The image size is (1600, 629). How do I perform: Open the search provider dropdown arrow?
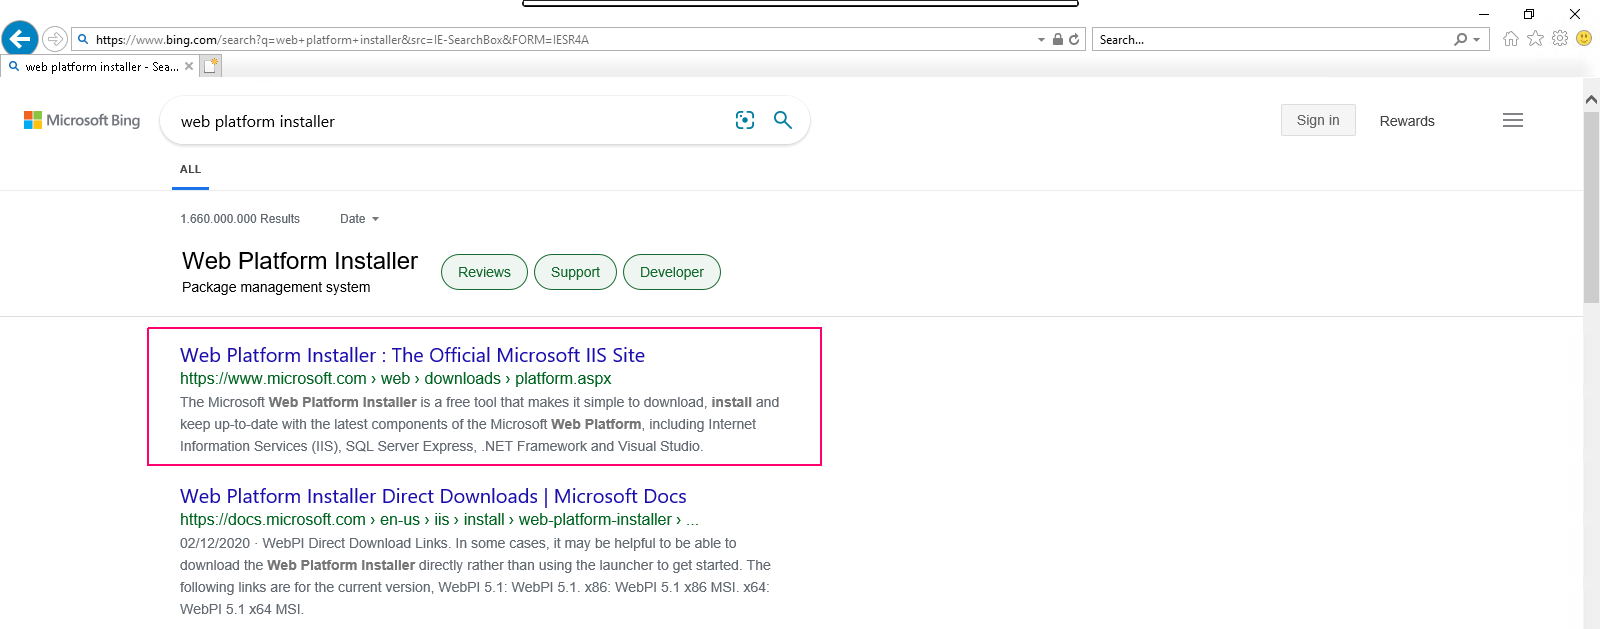click(x=1476, y=40)
